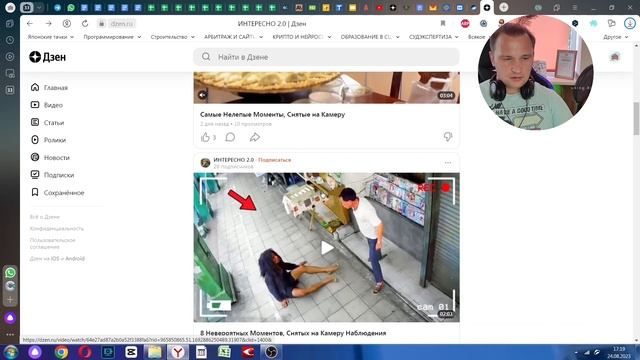The image size is (640, 360).
Task: Focus the 'Найти в Дзене' search field
Action: click(x=326, y=57)
